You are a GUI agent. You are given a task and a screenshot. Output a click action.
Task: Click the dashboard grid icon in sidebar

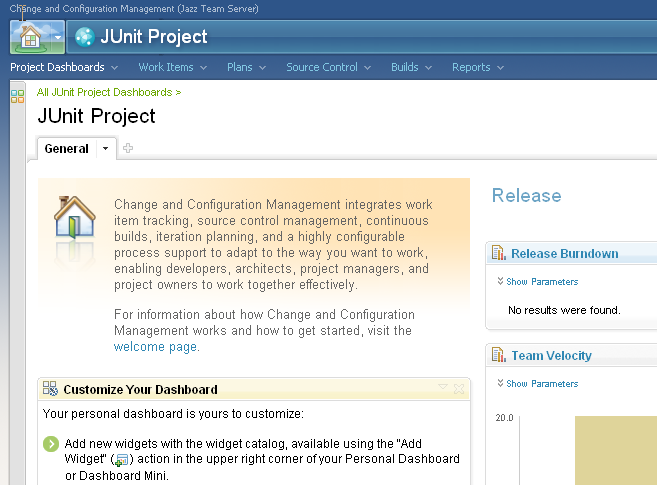coord(18,96)
